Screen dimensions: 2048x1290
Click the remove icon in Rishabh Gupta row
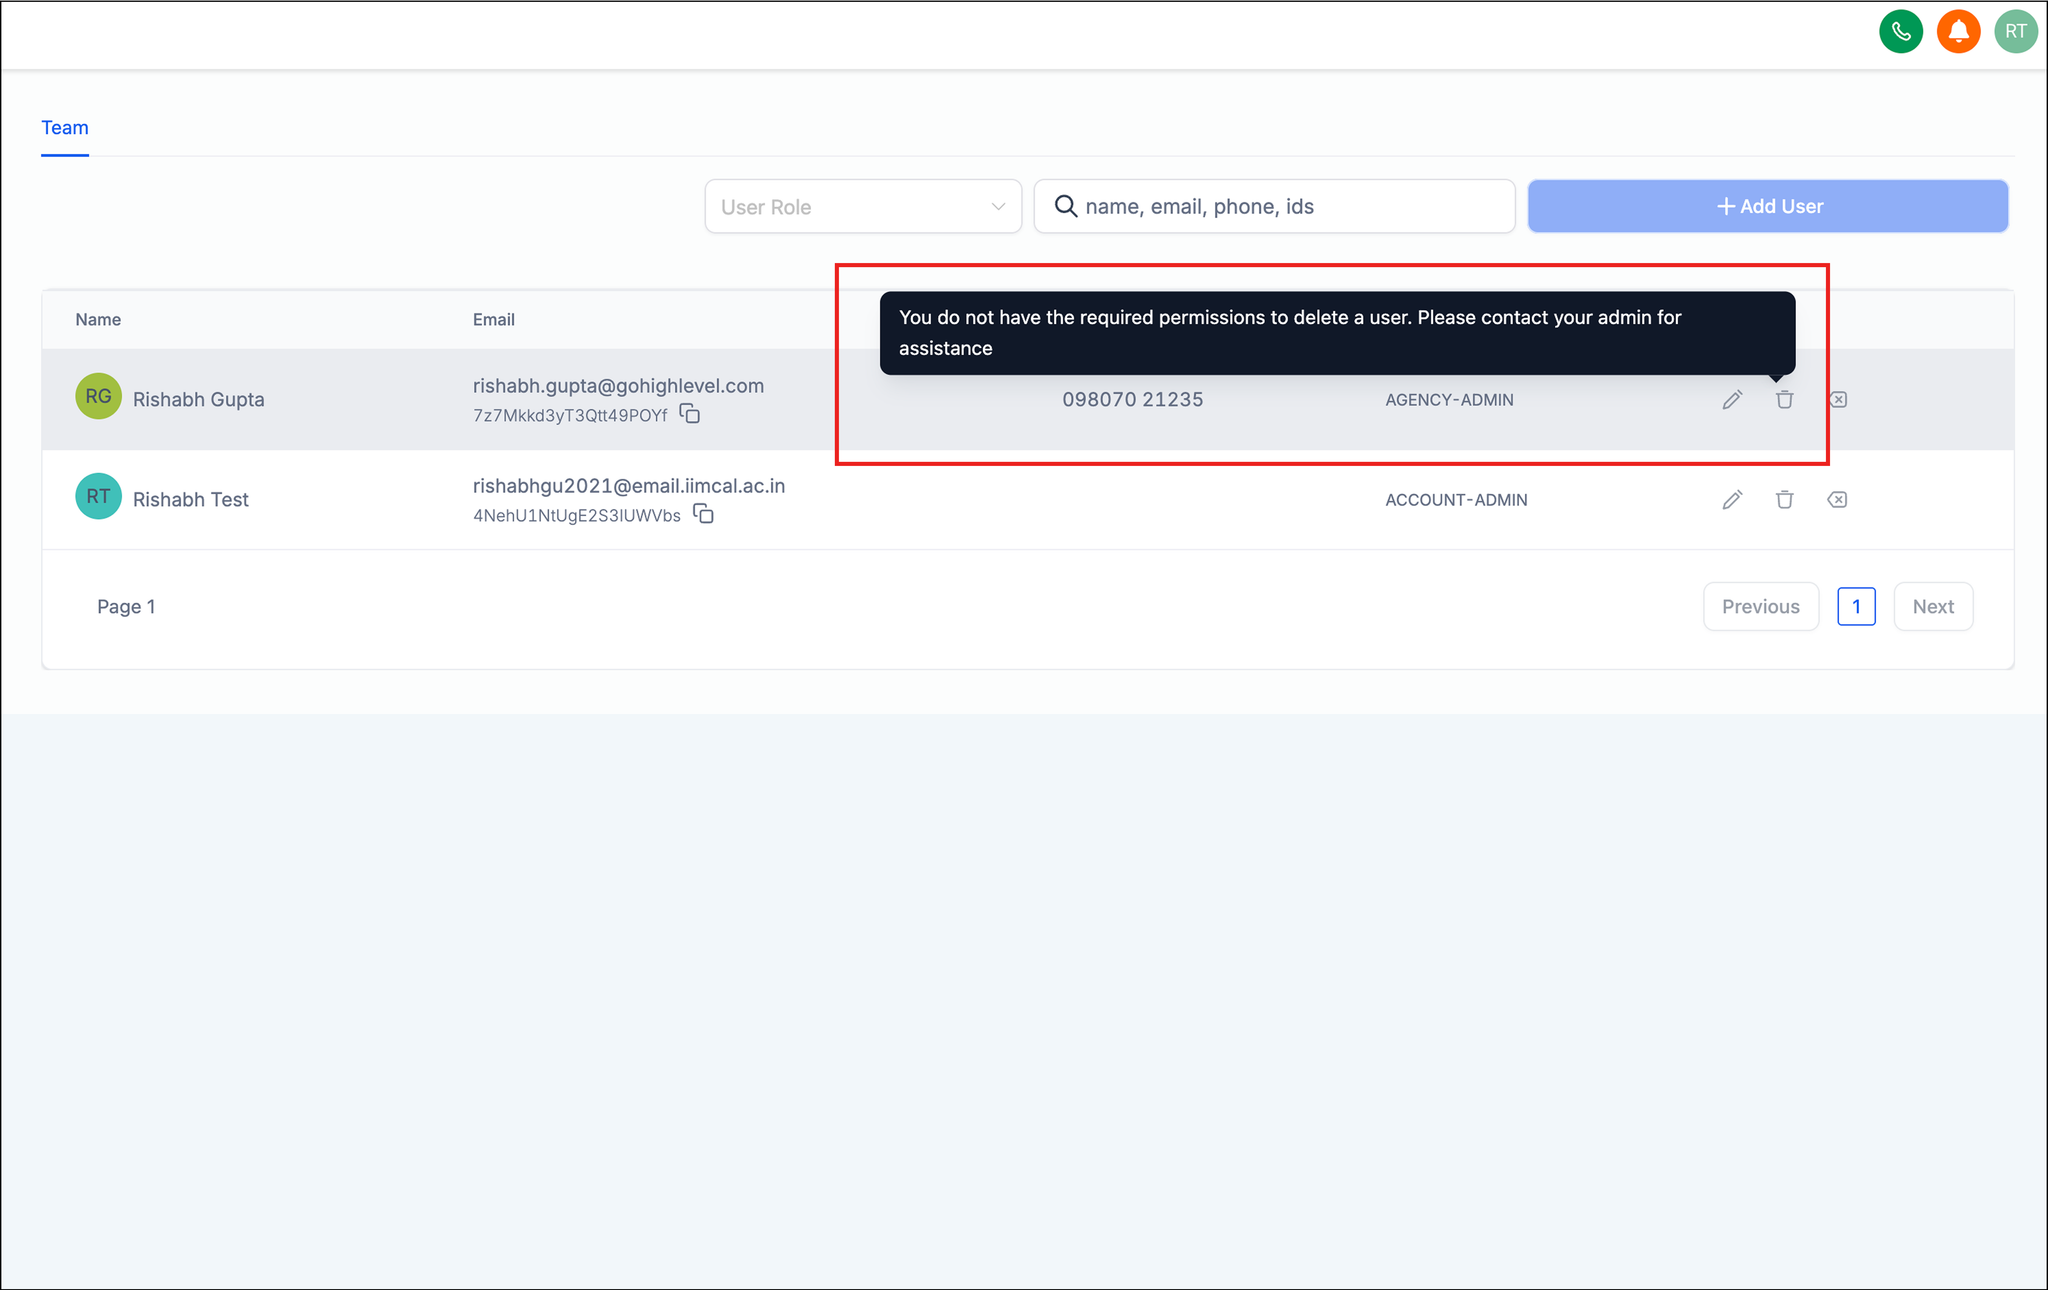coord(1837,400)
